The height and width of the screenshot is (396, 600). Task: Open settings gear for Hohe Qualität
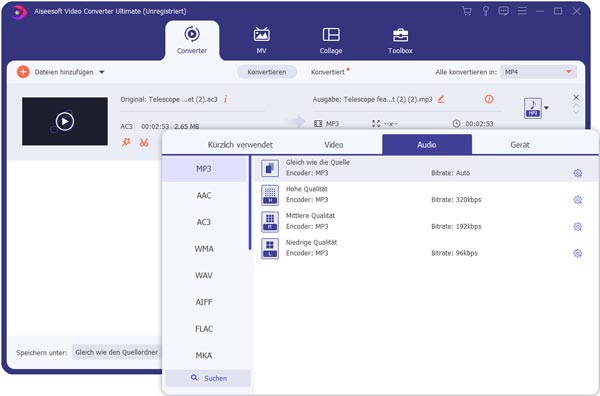point(577,200)
